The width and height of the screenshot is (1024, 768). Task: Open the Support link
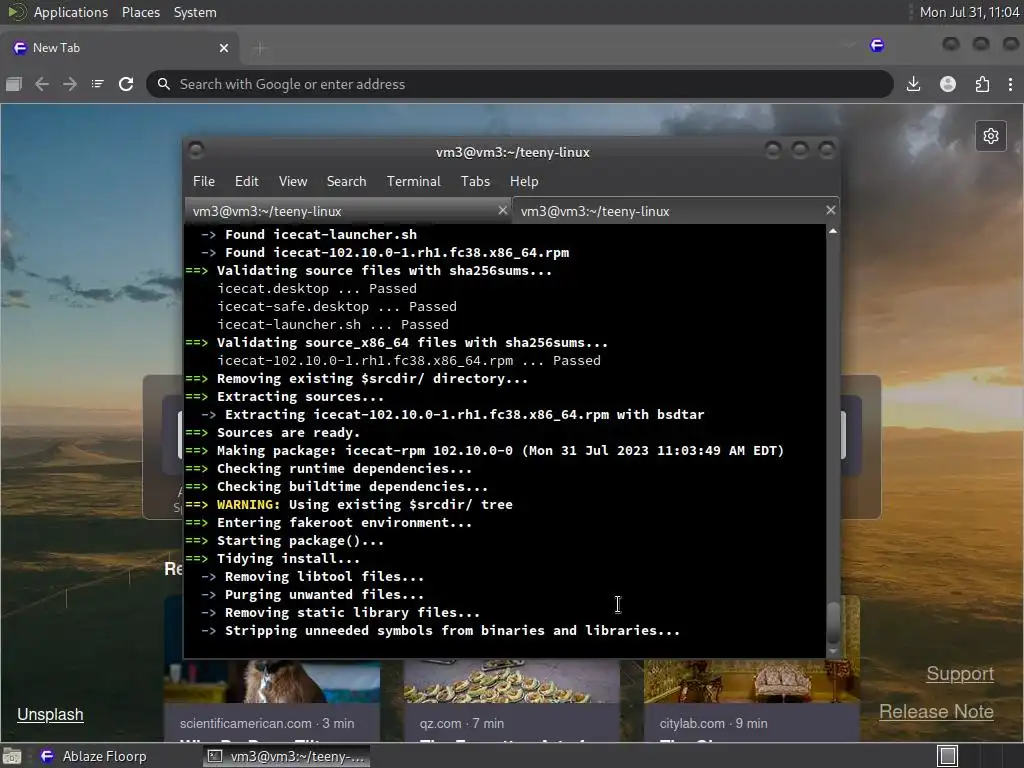960,673
